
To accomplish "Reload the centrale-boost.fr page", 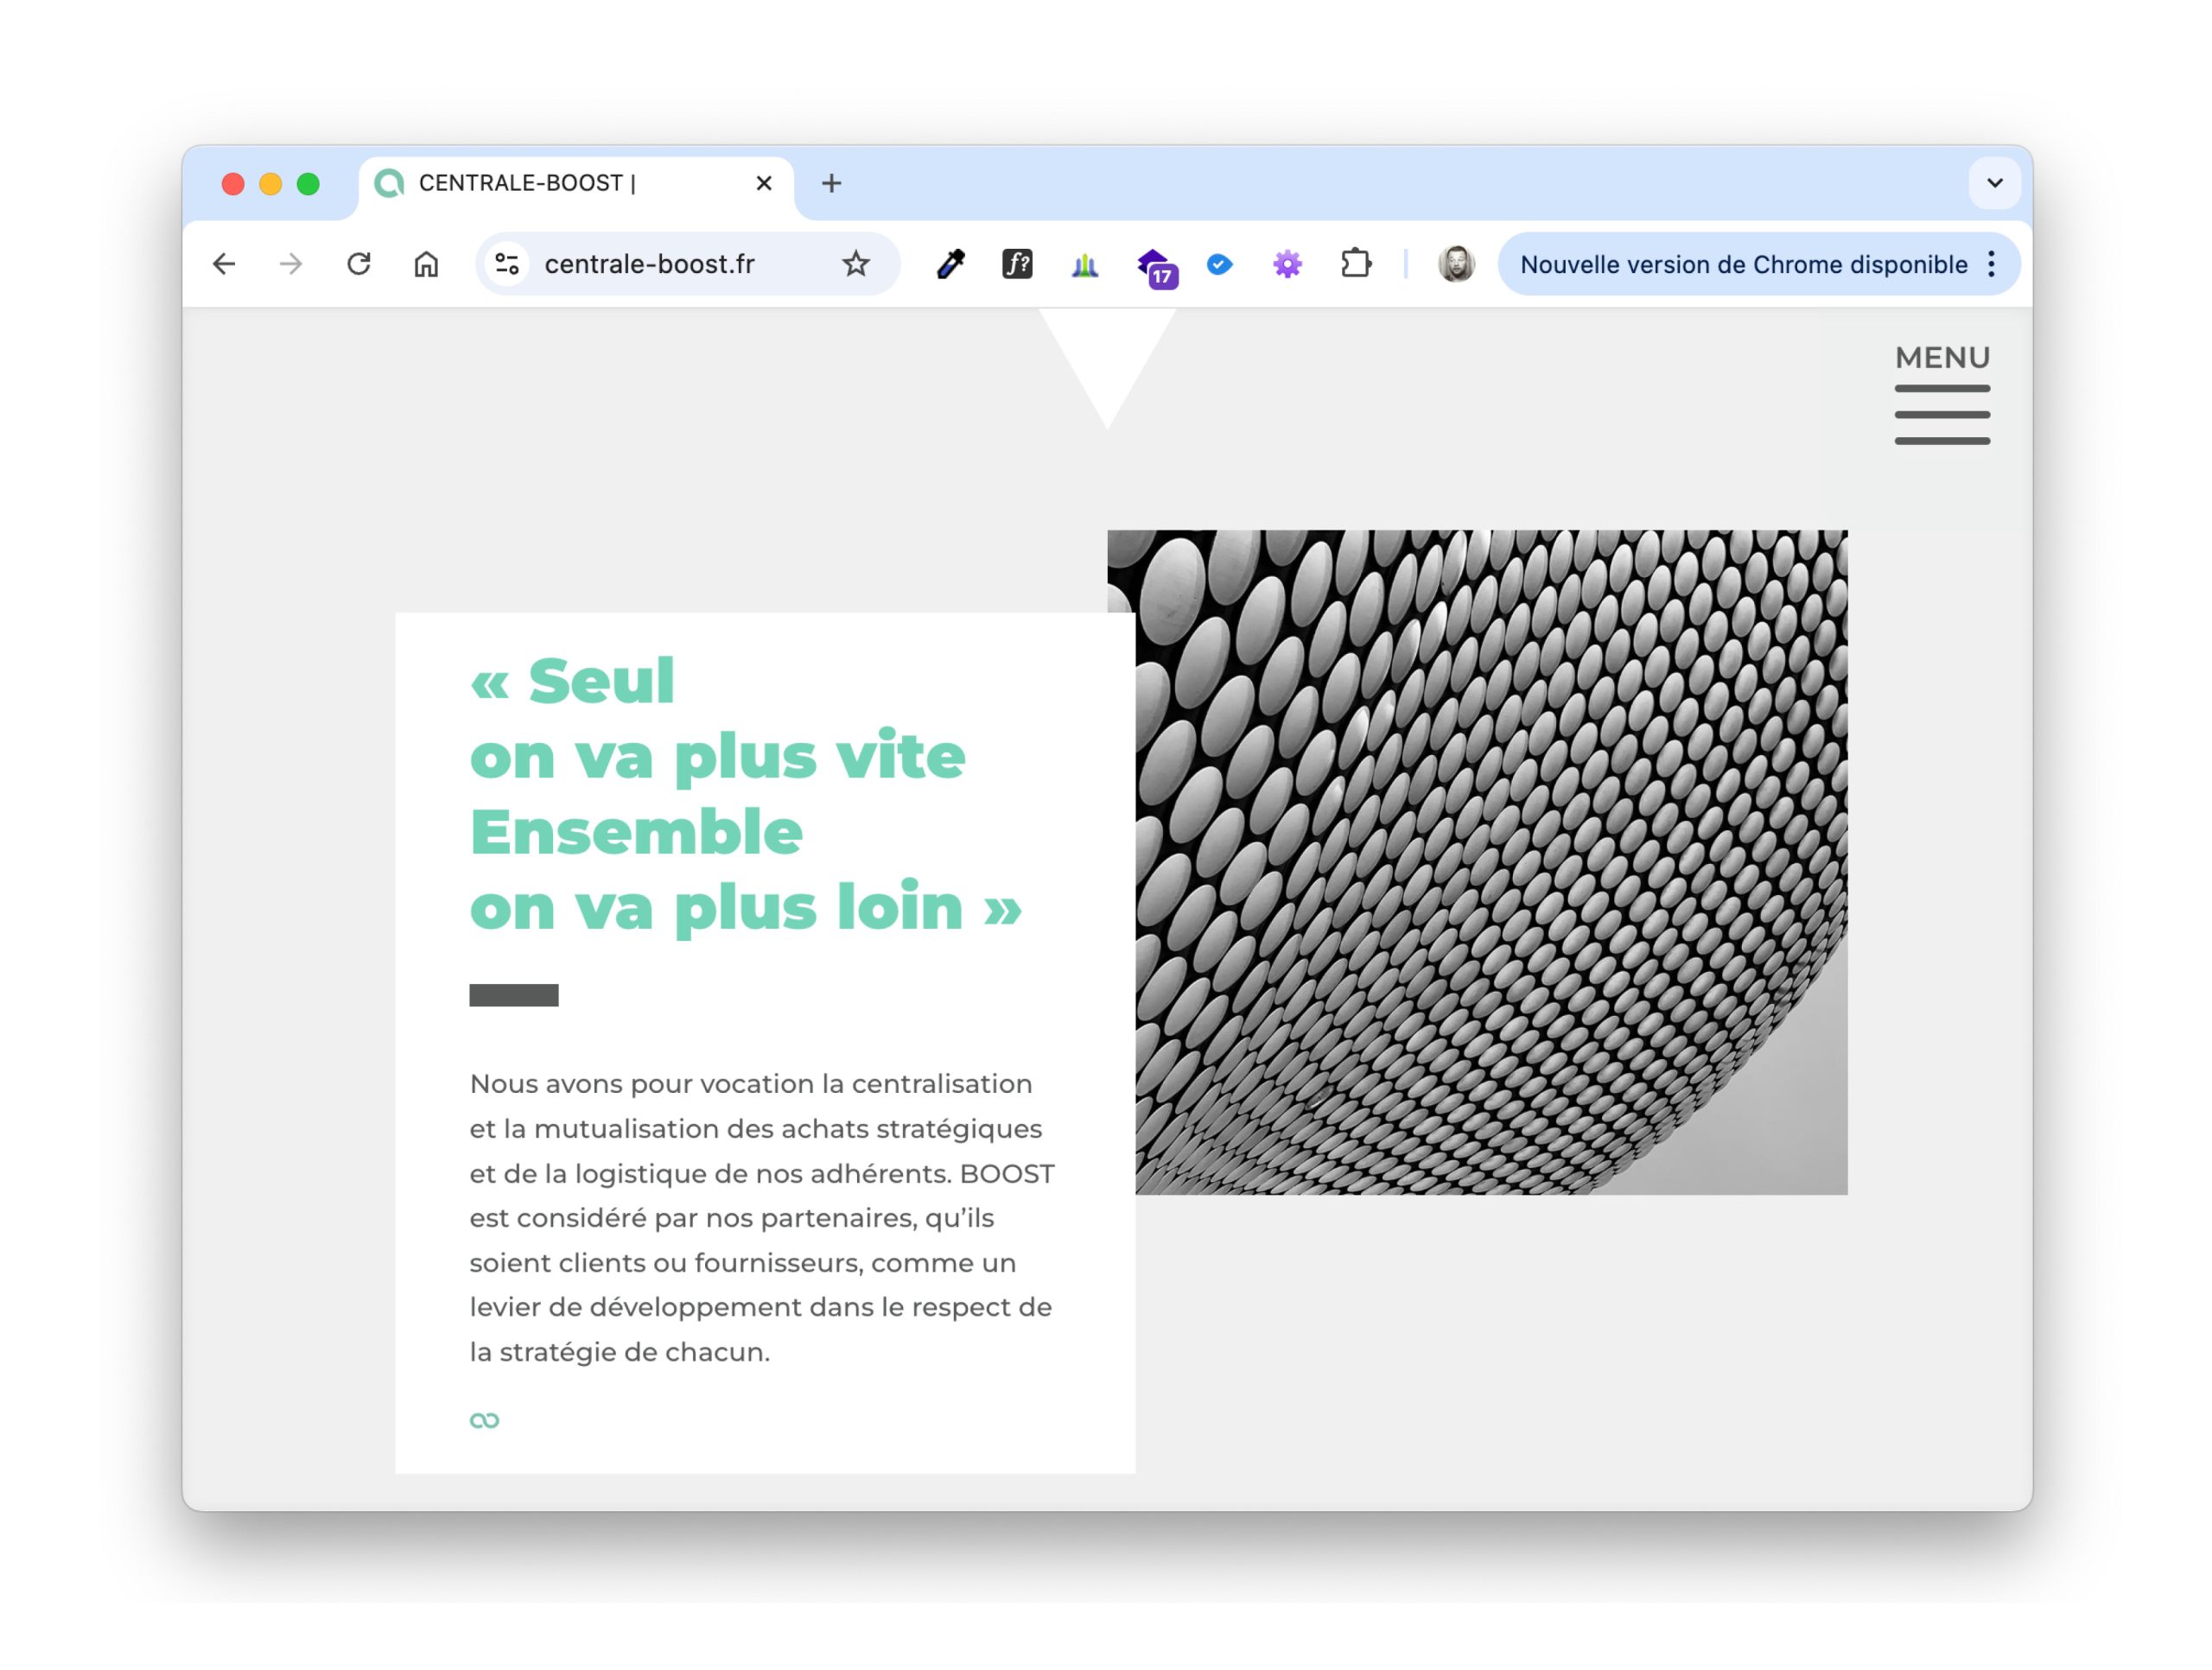I will coord(359,264).
